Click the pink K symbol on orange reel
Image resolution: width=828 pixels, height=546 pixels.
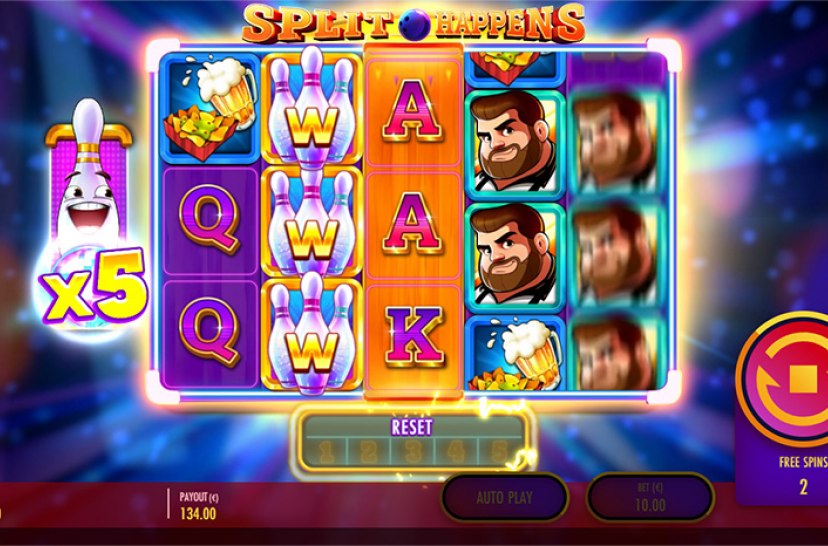(x=413, y=336)
